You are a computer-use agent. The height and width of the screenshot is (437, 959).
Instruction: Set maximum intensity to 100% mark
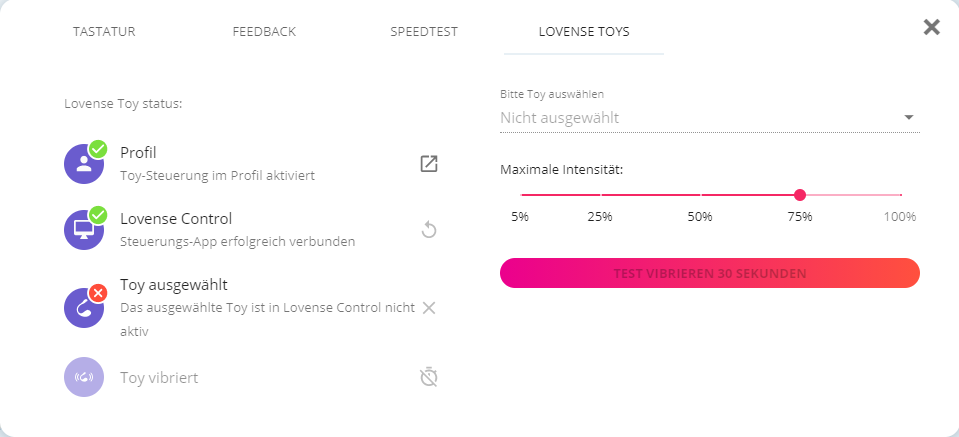point(900,195)
